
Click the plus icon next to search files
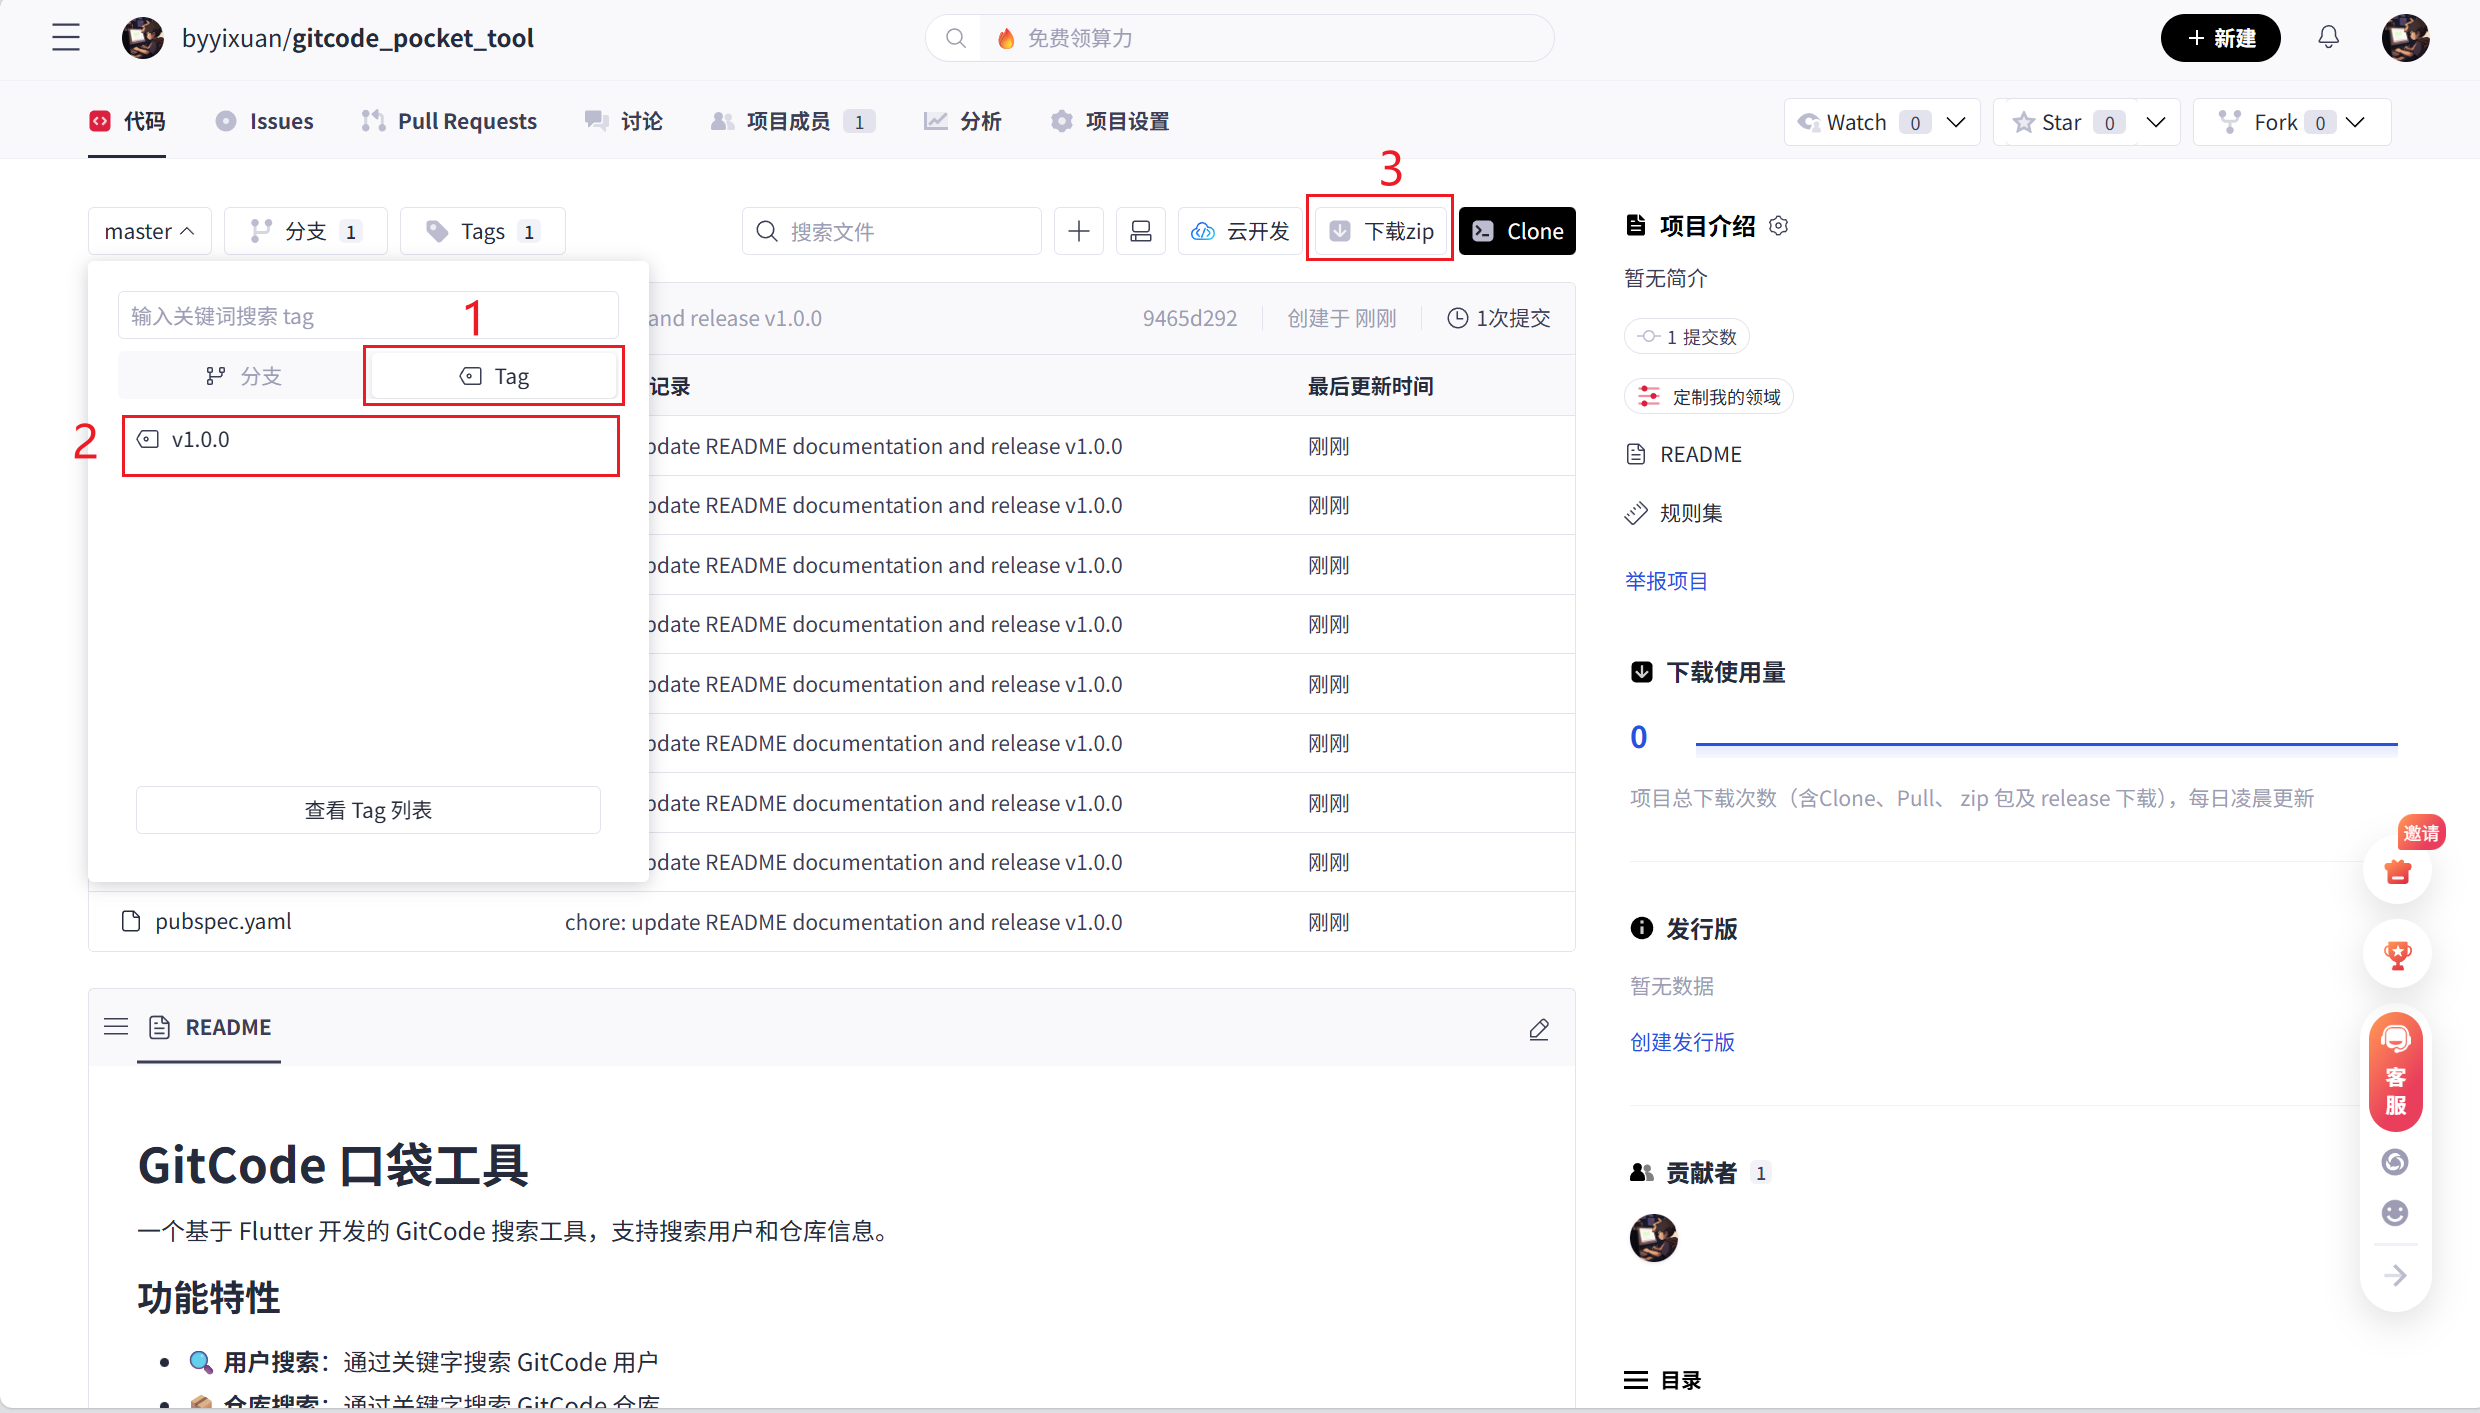click(x=1078, y=231)
